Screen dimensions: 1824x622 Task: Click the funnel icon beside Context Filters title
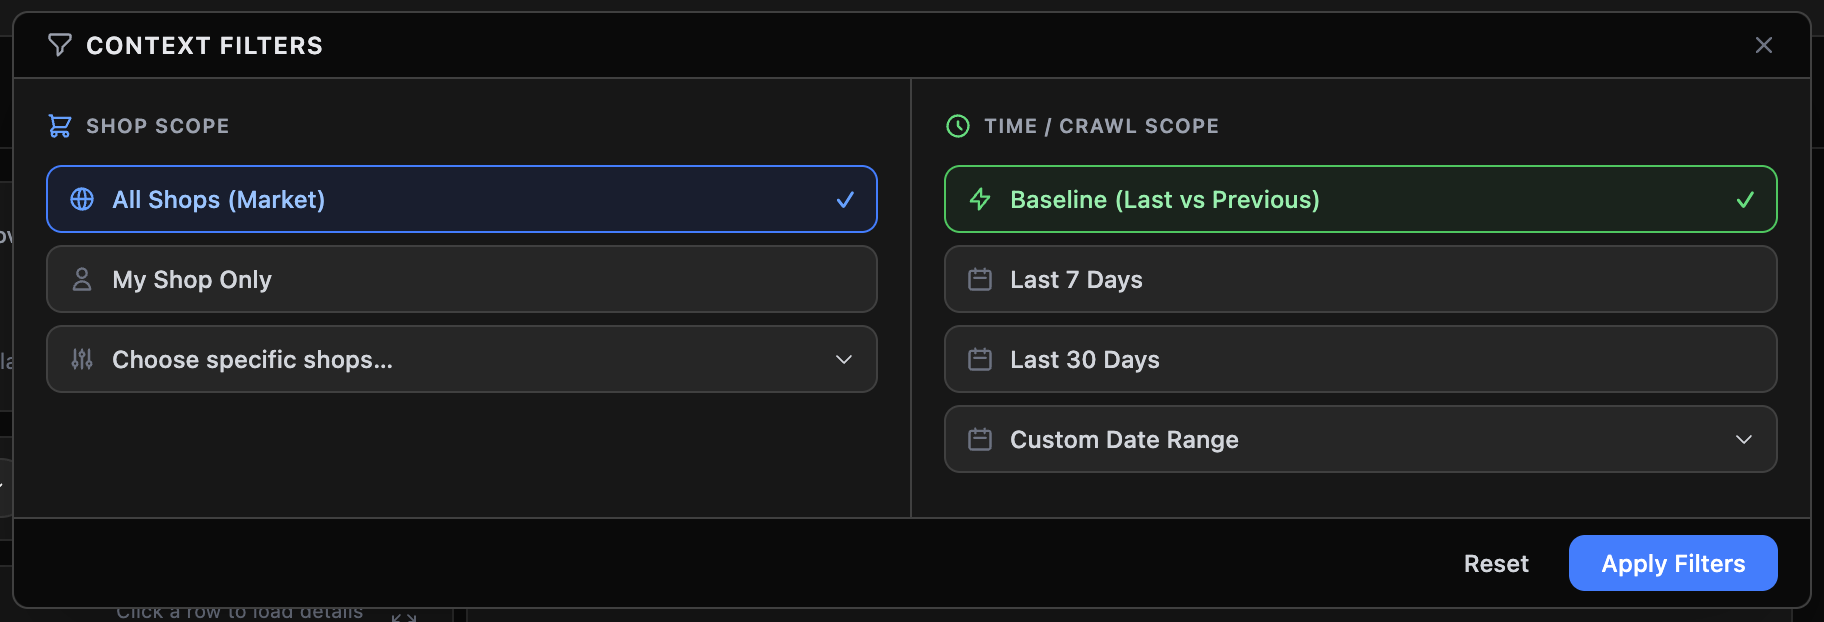[60, 44]
